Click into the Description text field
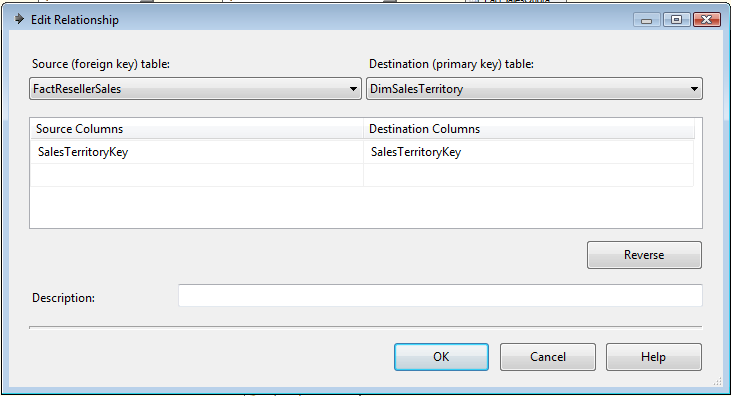Screen dimensions: 731x397 (x=440, y=296)
